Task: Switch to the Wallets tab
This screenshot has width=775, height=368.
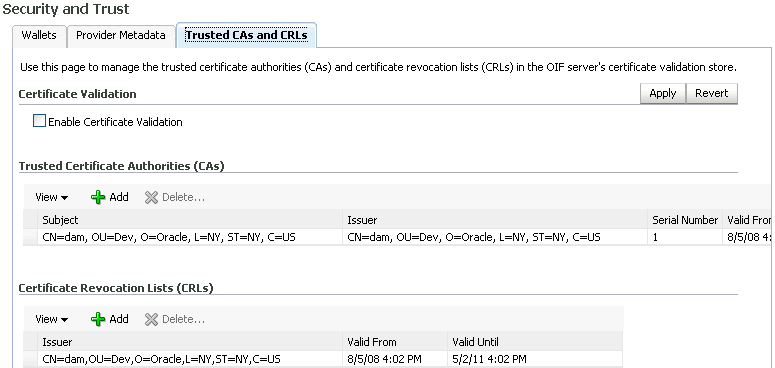Action: [x=39, y=36]
